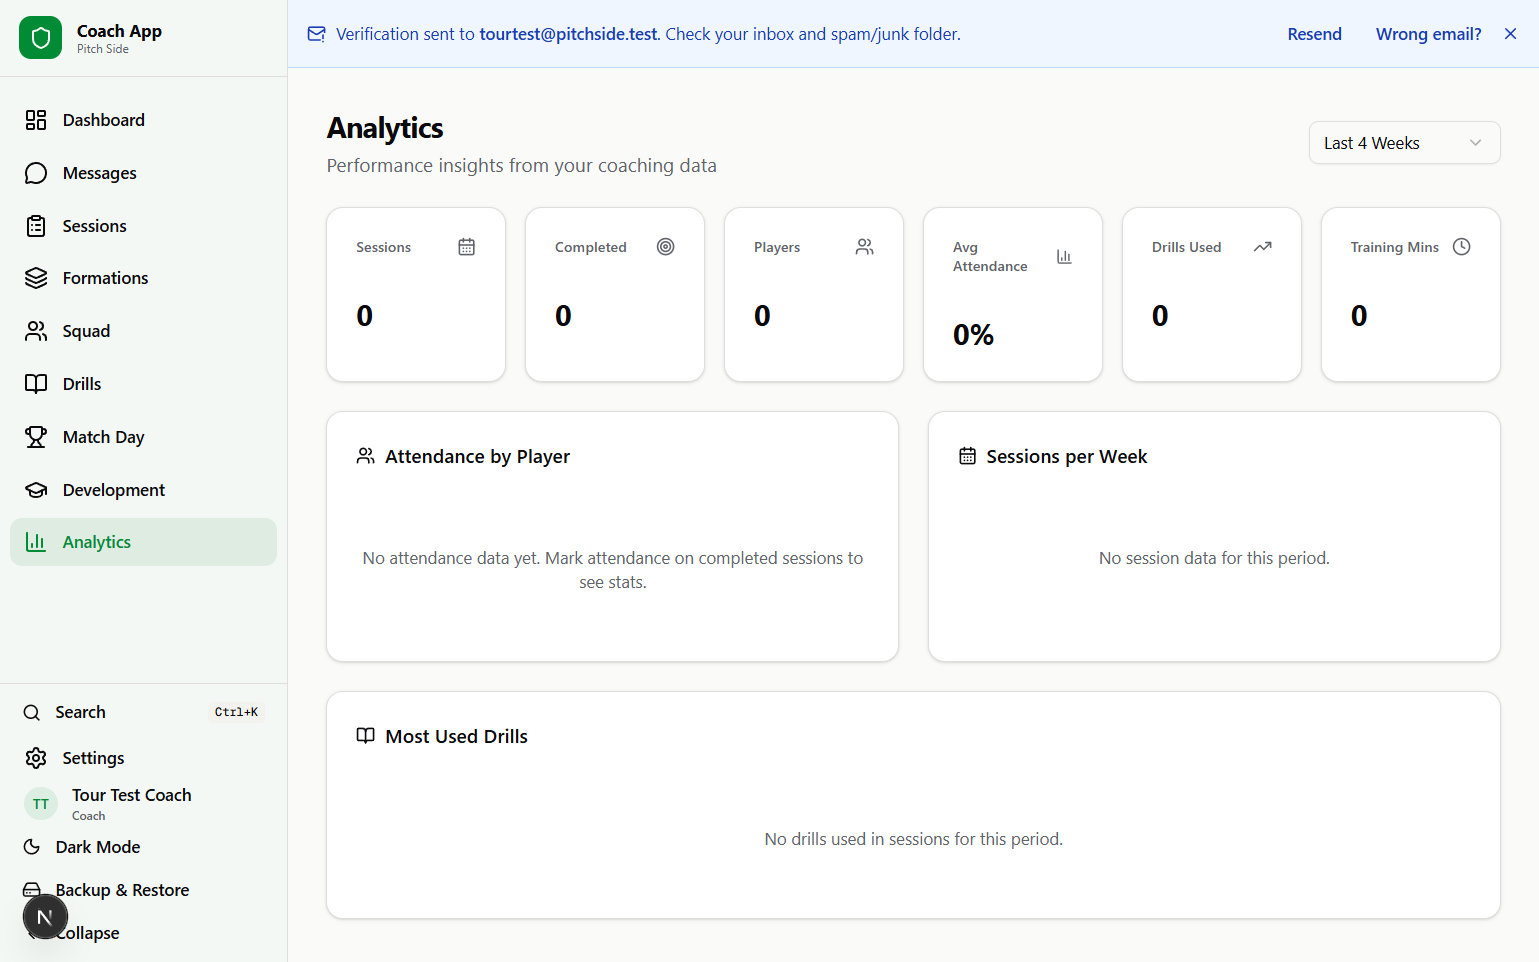The image size is (1539, 962).
Task: Navigate to Squad page
Action: [x=86, y=331]
